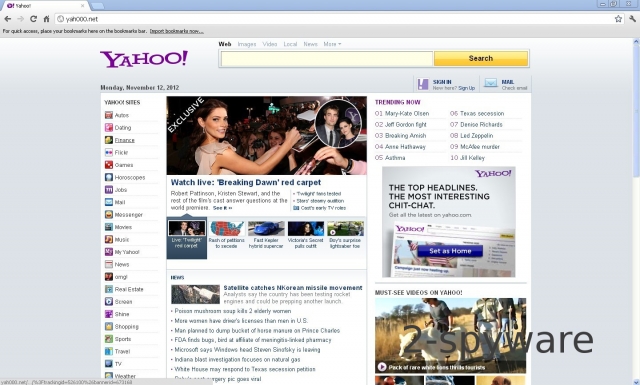Click the News sidebar icon
This screenshot has height=385, width=640.
click(109, 264)
